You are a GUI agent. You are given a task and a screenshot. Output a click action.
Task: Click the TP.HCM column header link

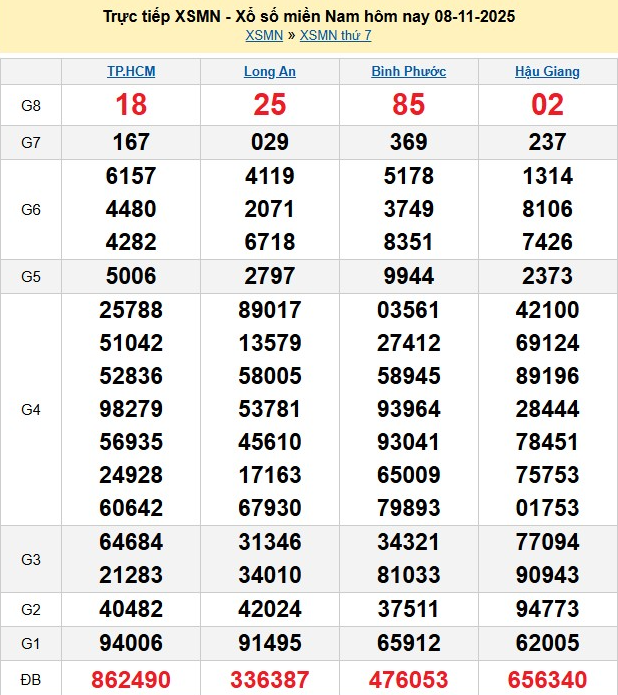click(x=131, y=72)
